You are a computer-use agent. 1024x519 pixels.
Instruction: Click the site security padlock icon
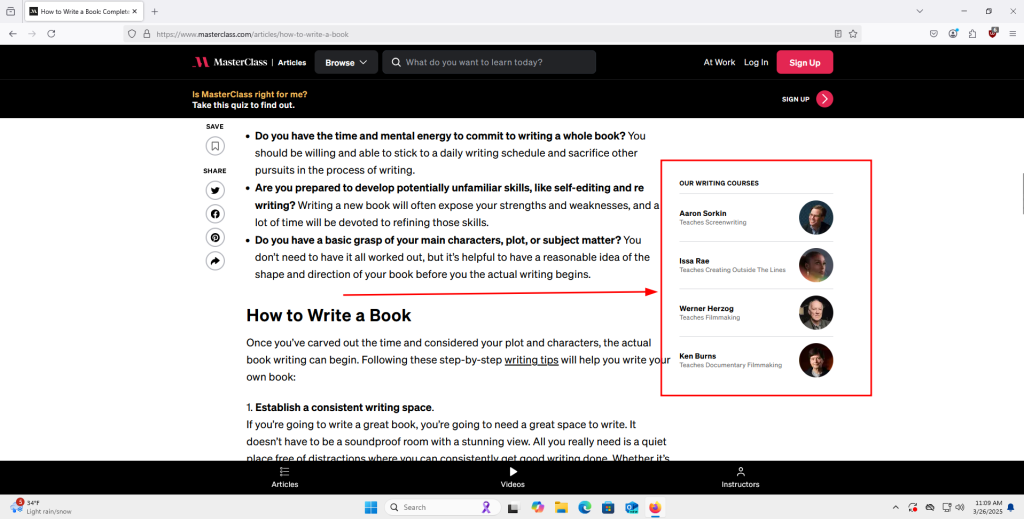pyautogui.click(x=146, y=34)
